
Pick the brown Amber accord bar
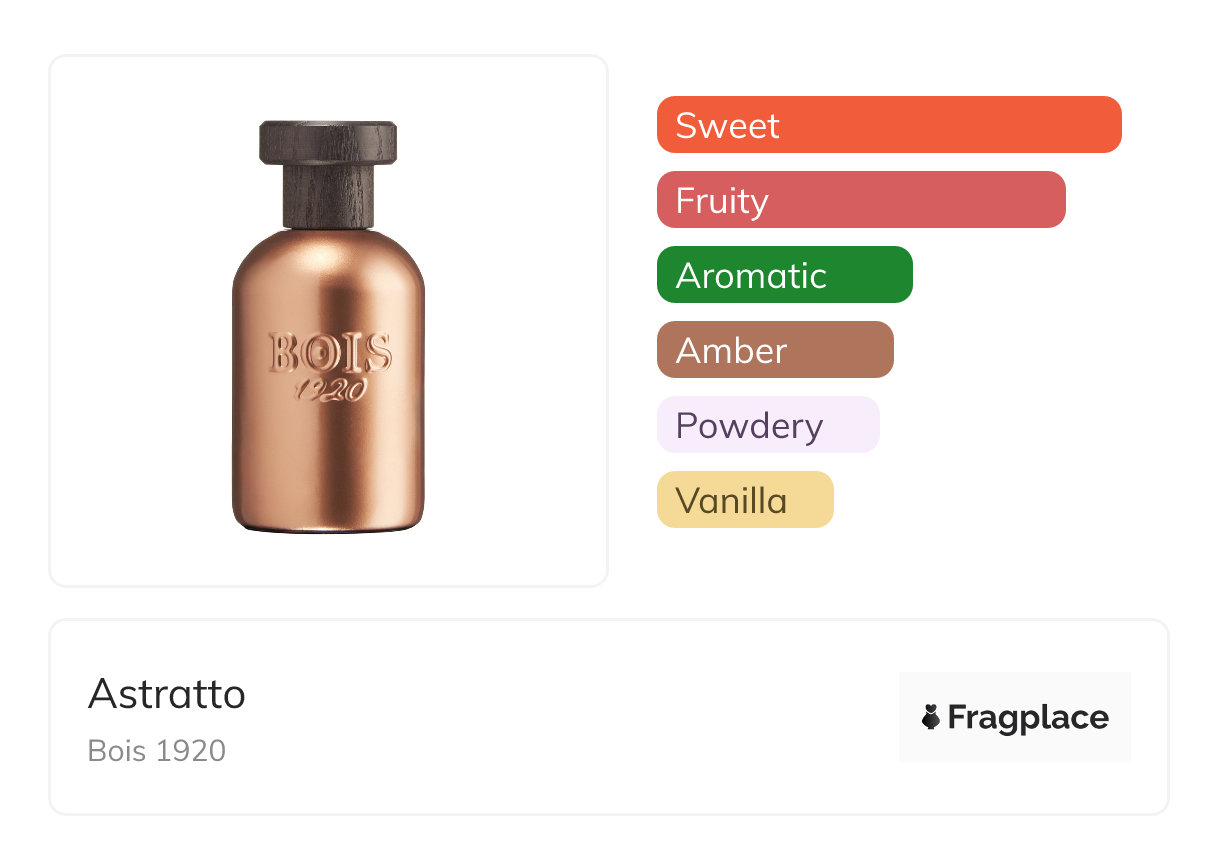point(775,349)
